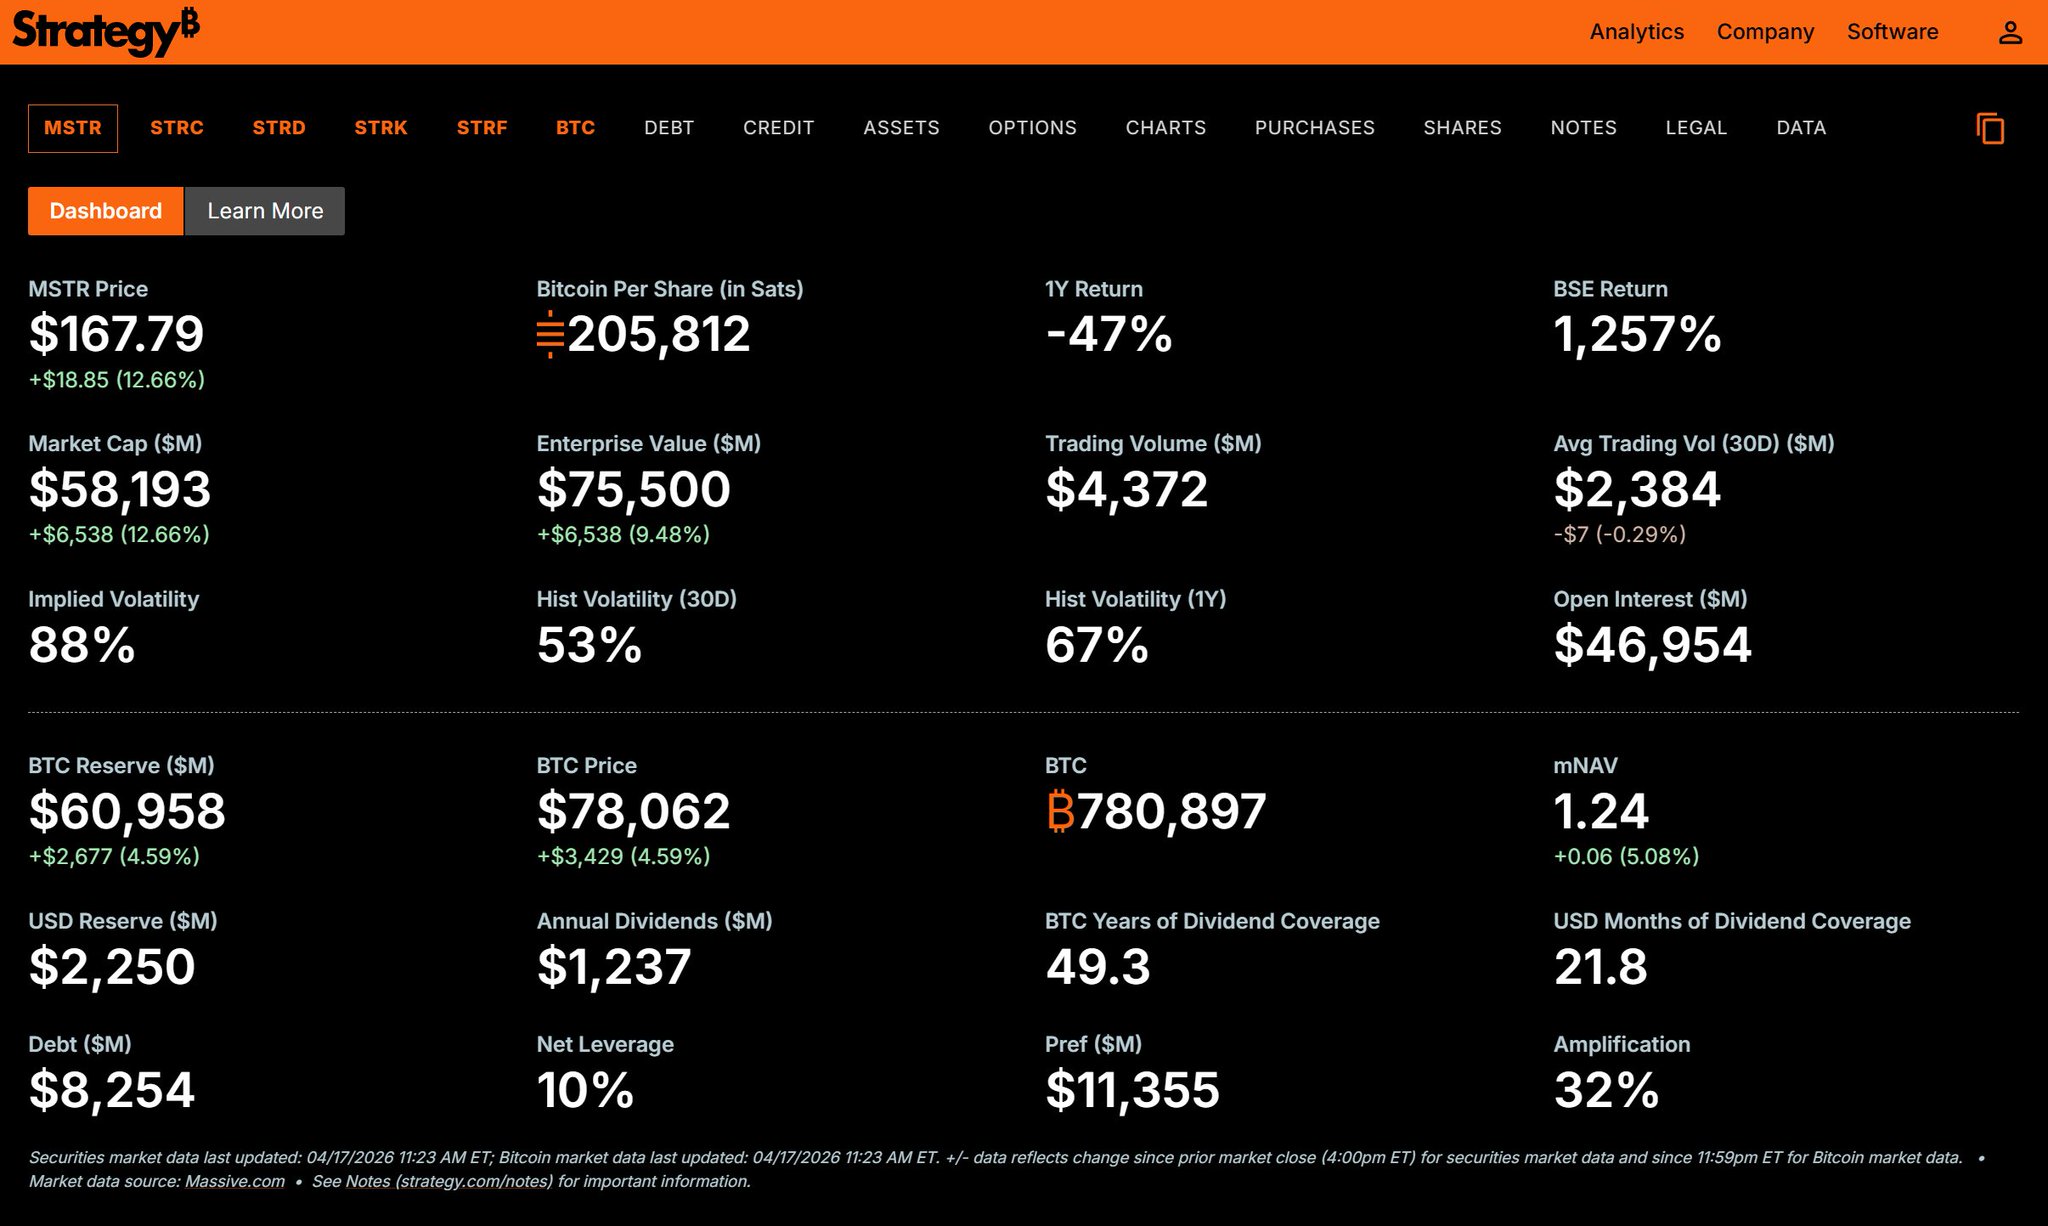Click the mNAV value 1.24
The image size is (2048, 1226).
1600,811
